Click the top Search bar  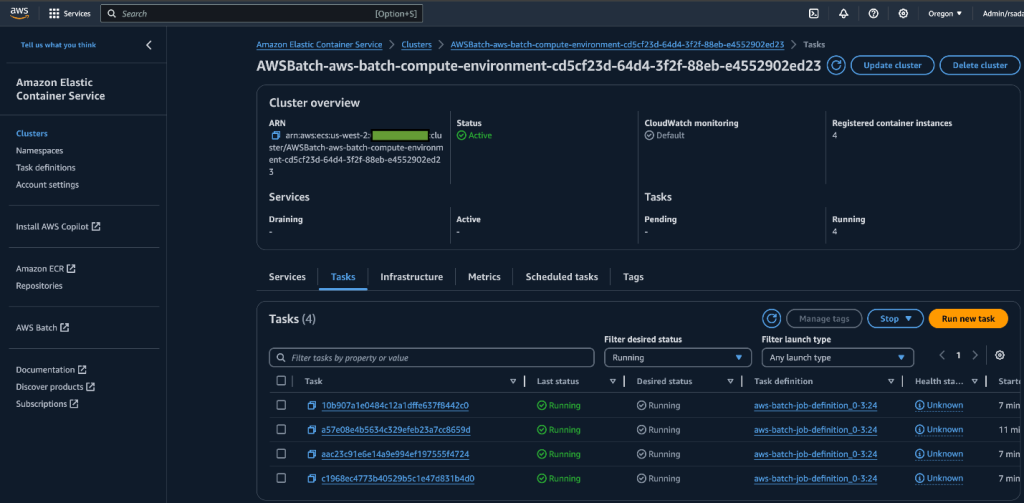261,13
